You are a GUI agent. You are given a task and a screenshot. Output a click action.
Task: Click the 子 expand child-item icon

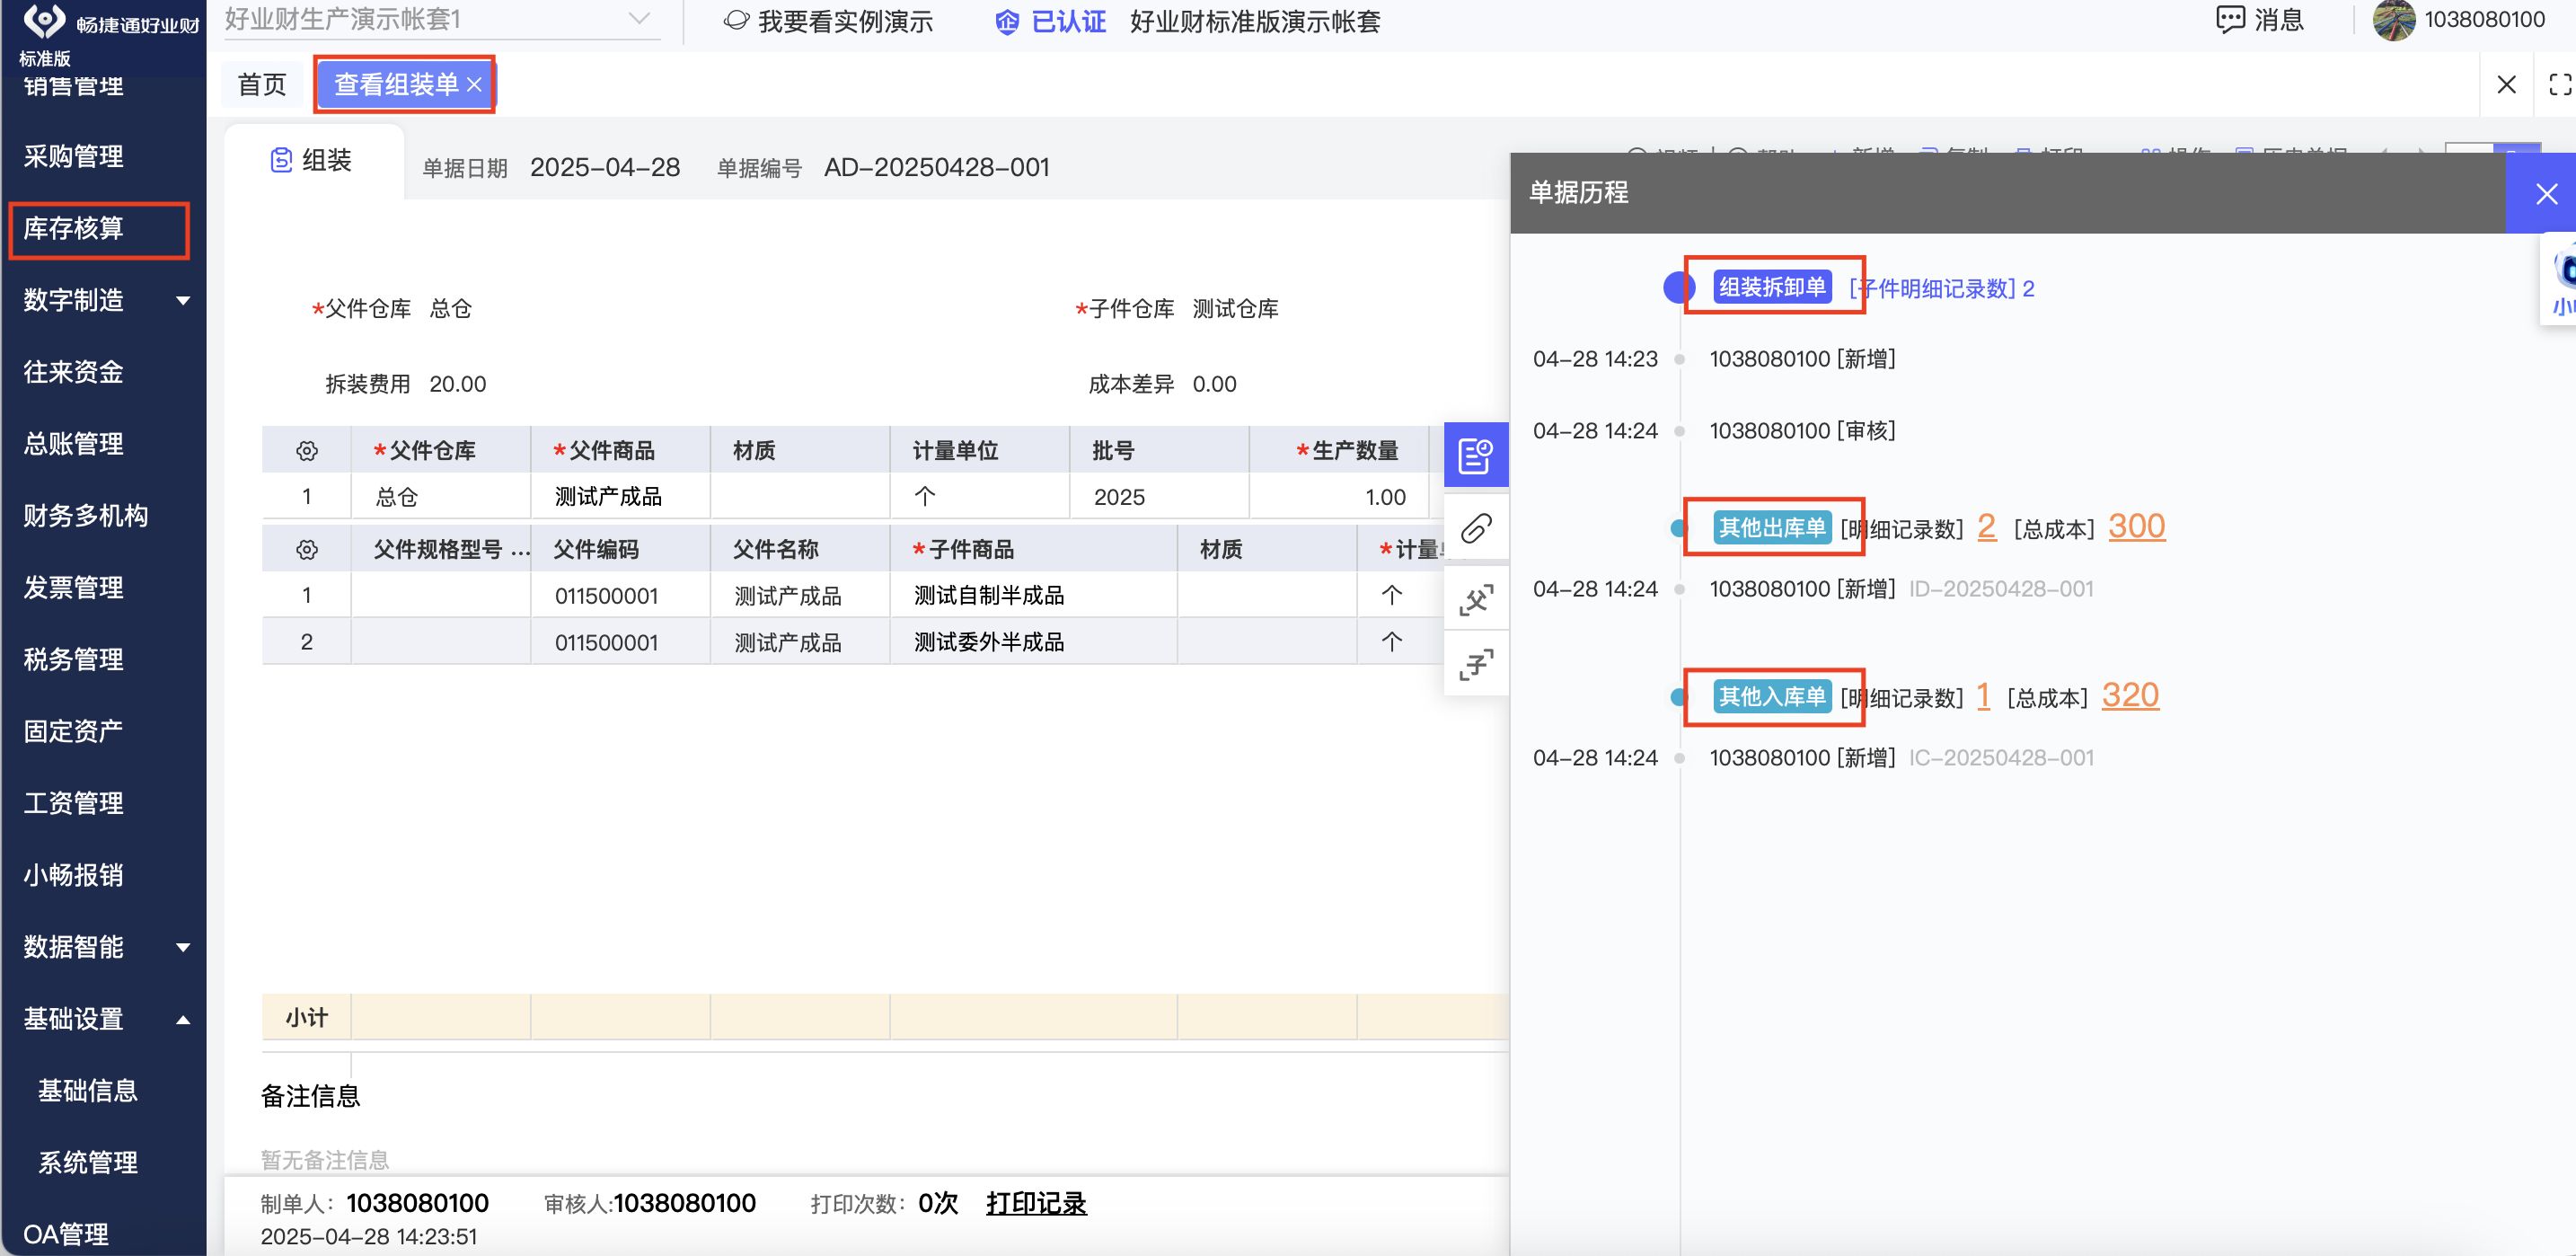(1475, 664)
